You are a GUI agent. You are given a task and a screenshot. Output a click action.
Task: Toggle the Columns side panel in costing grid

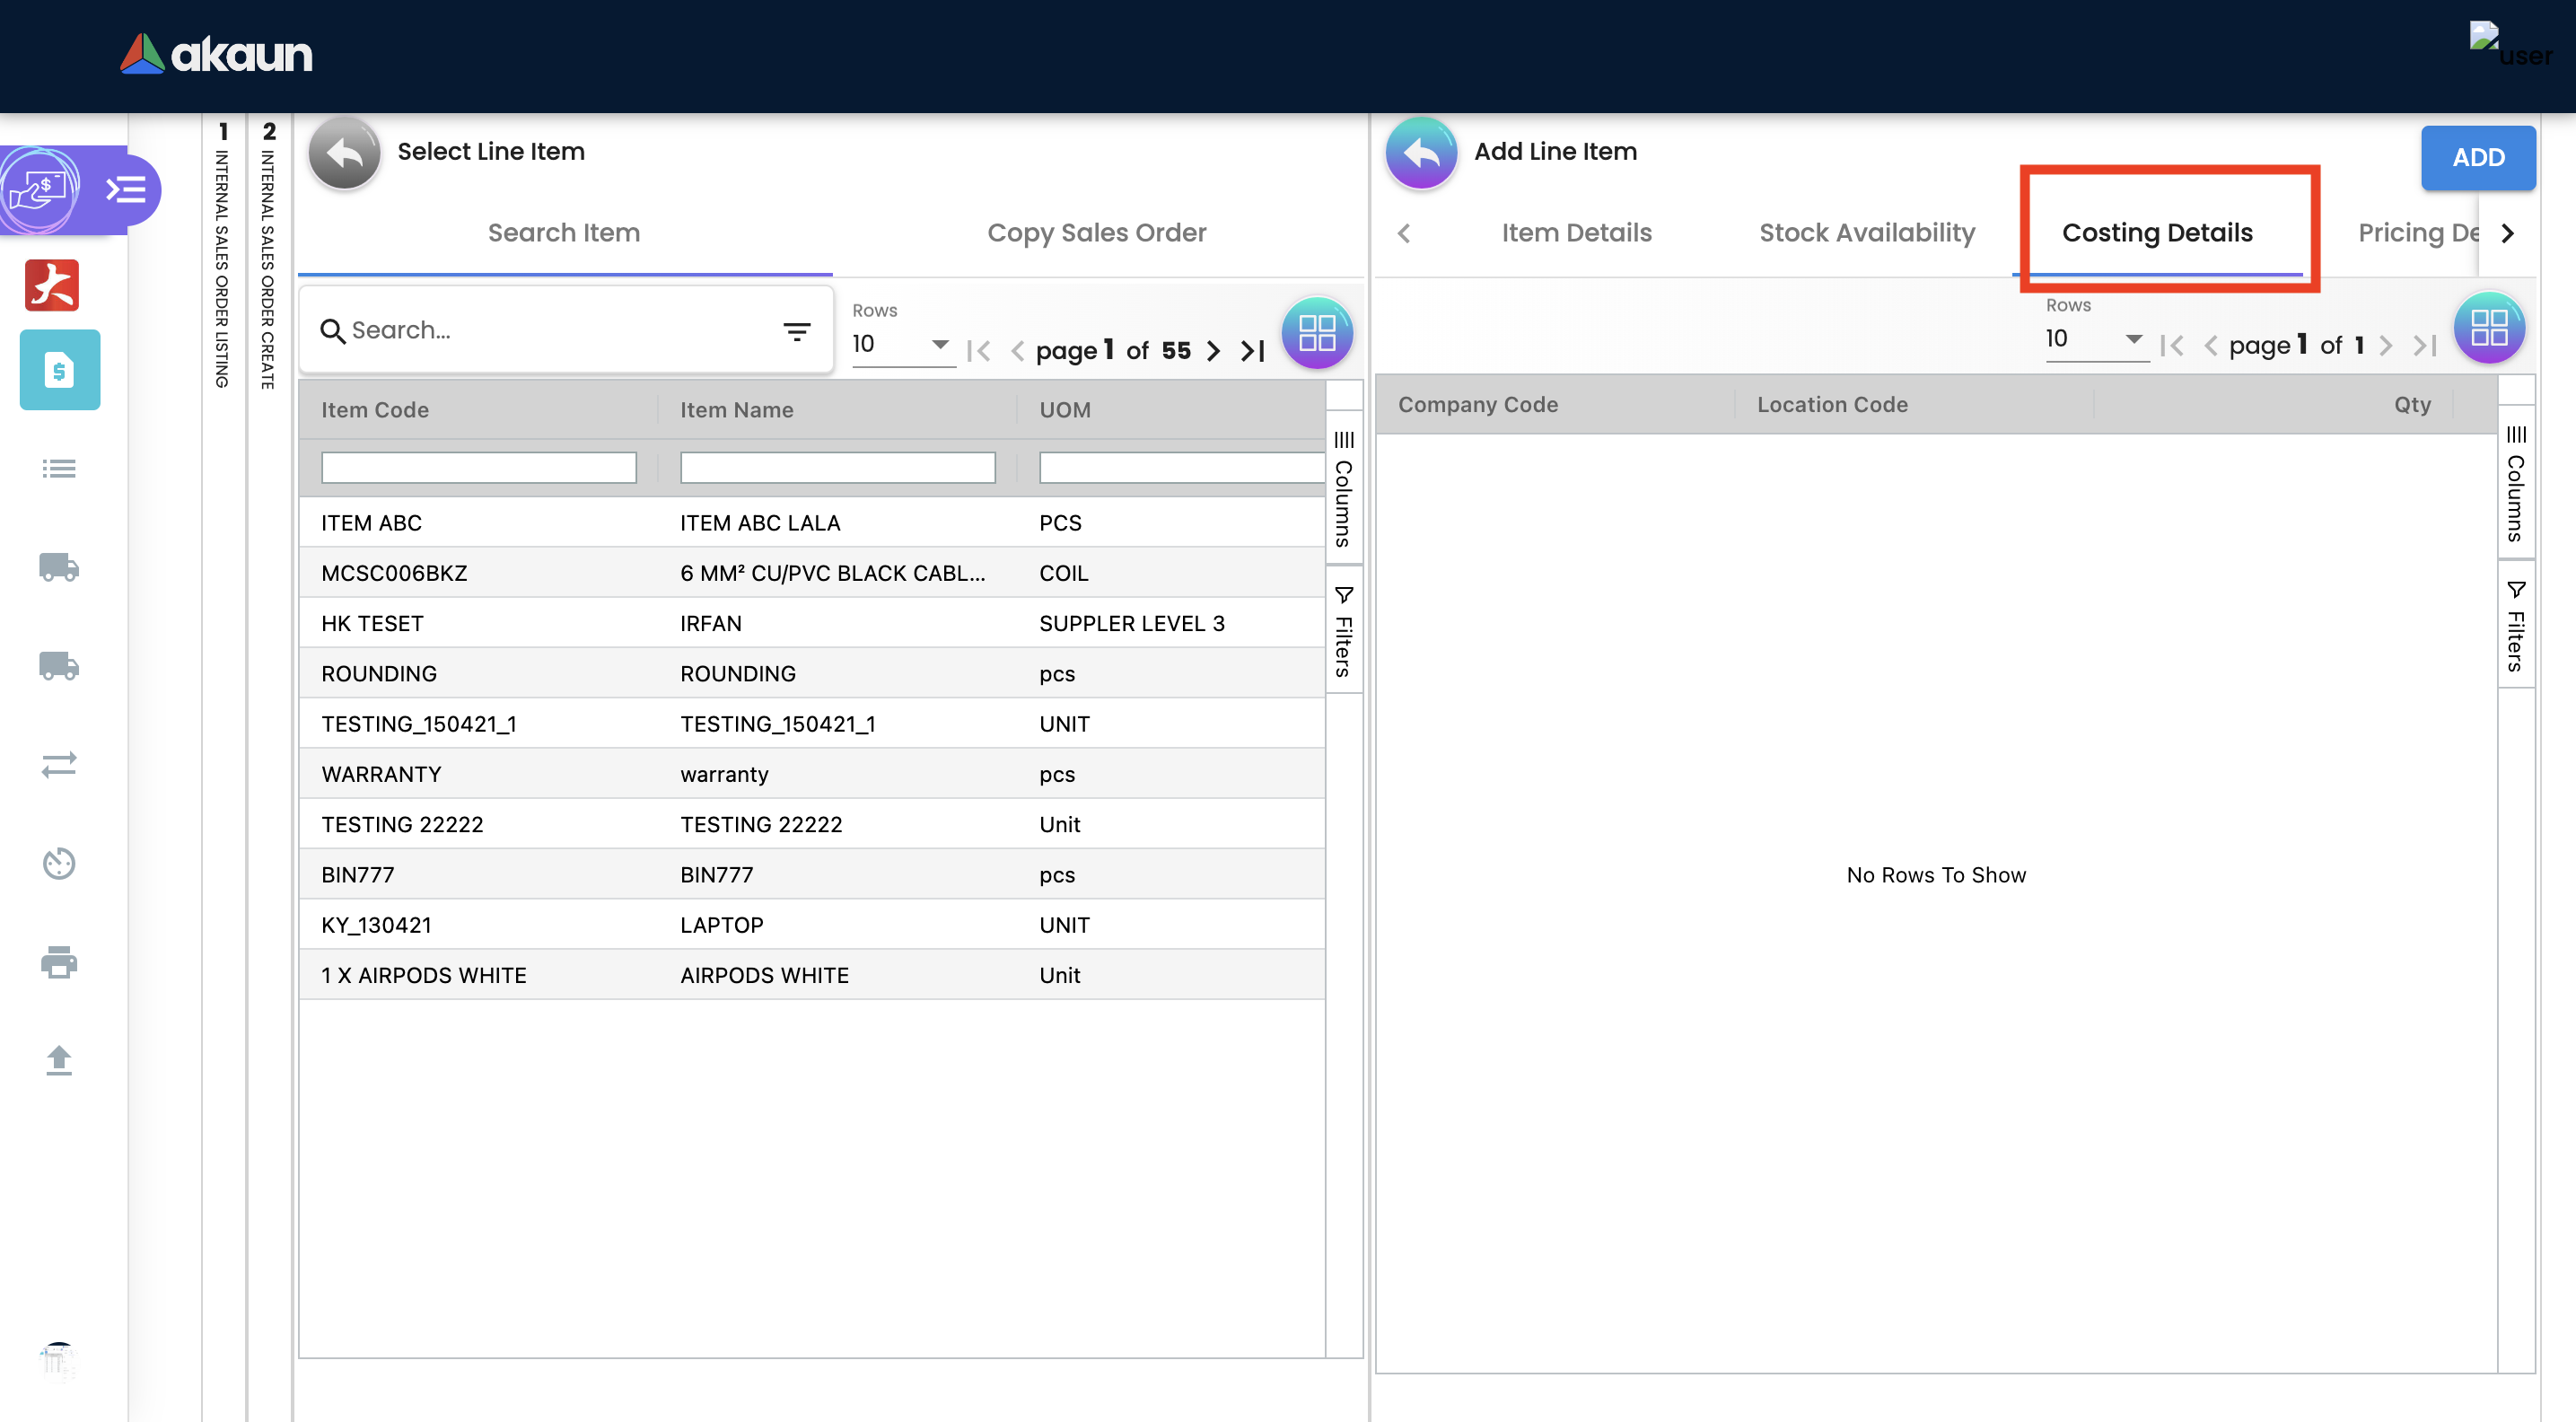2515,484
